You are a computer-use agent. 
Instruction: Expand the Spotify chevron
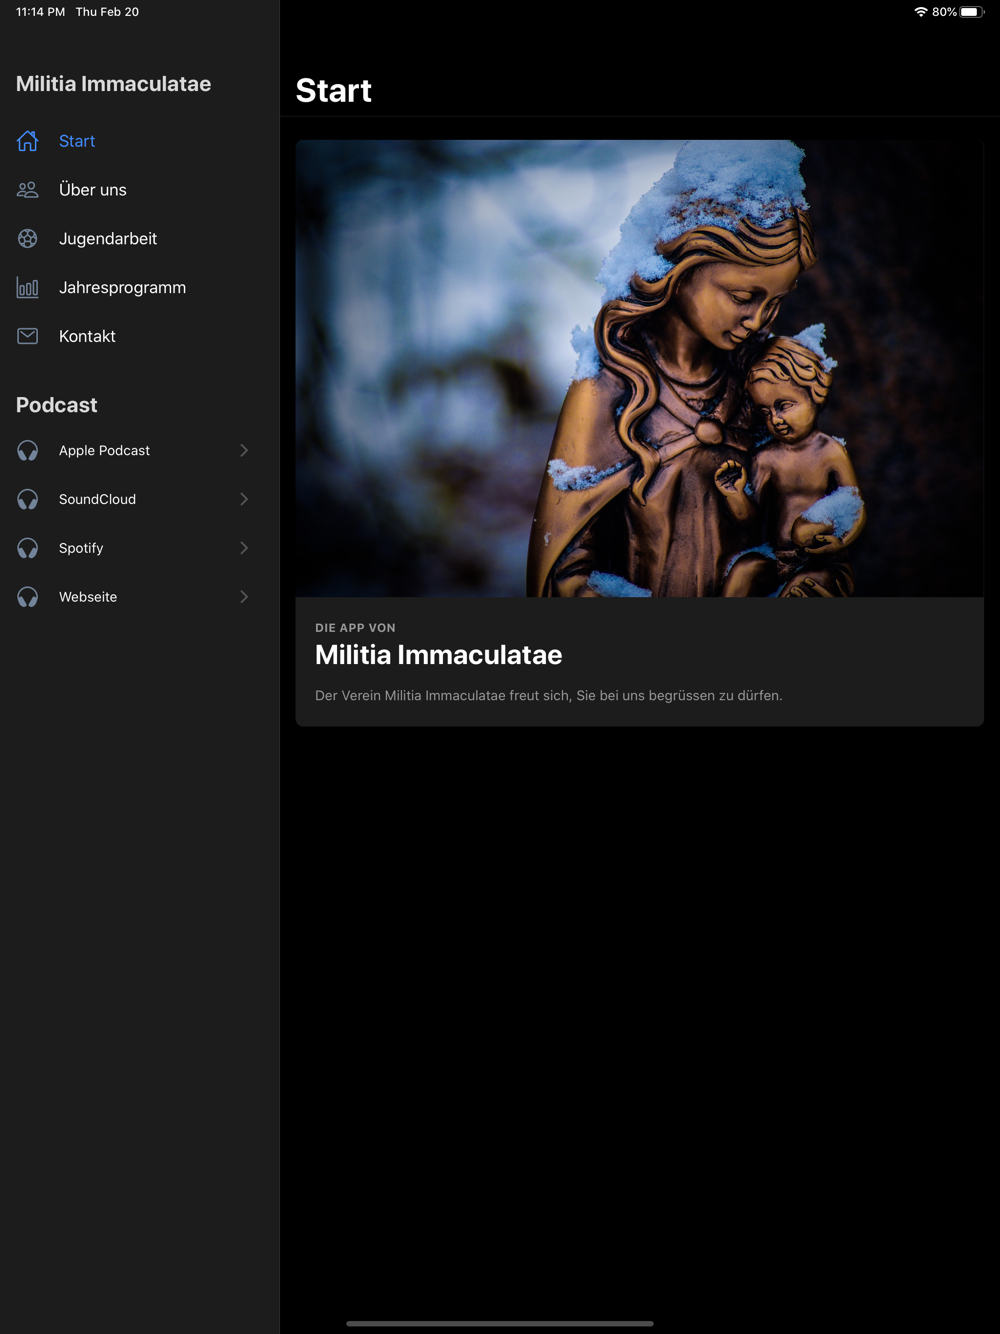[244, 549]
